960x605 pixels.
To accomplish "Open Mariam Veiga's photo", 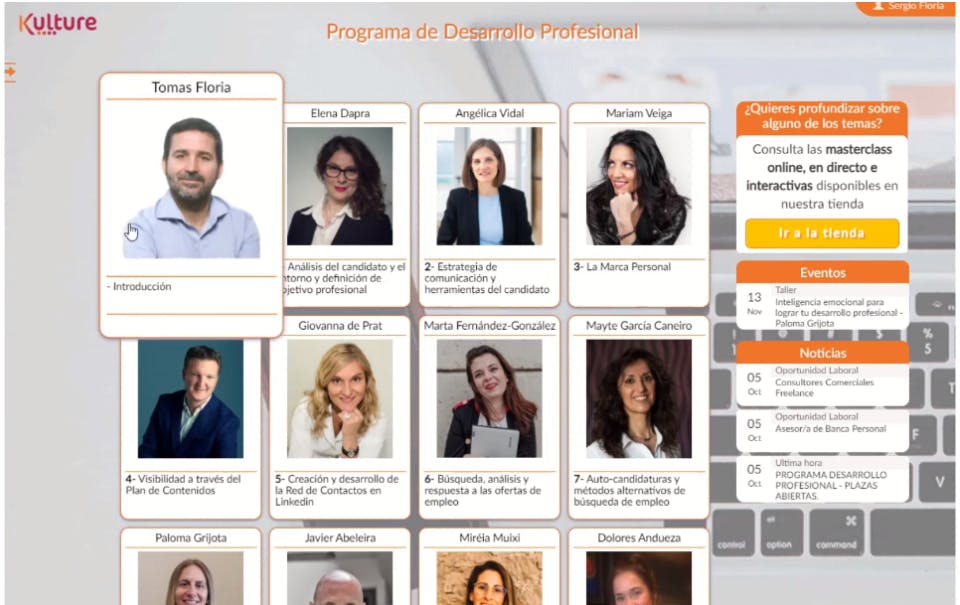I will (639, 186).
